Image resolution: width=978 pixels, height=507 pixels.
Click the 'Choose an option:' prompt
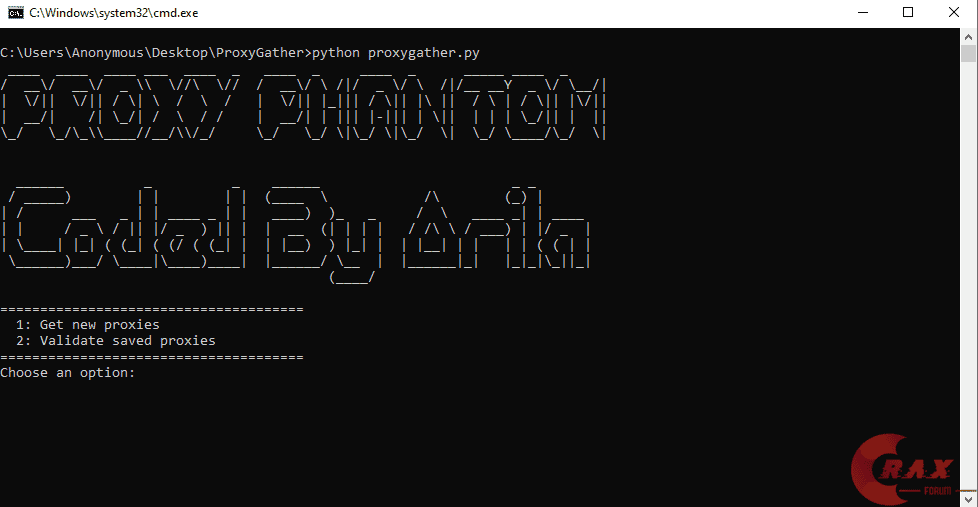67,372
